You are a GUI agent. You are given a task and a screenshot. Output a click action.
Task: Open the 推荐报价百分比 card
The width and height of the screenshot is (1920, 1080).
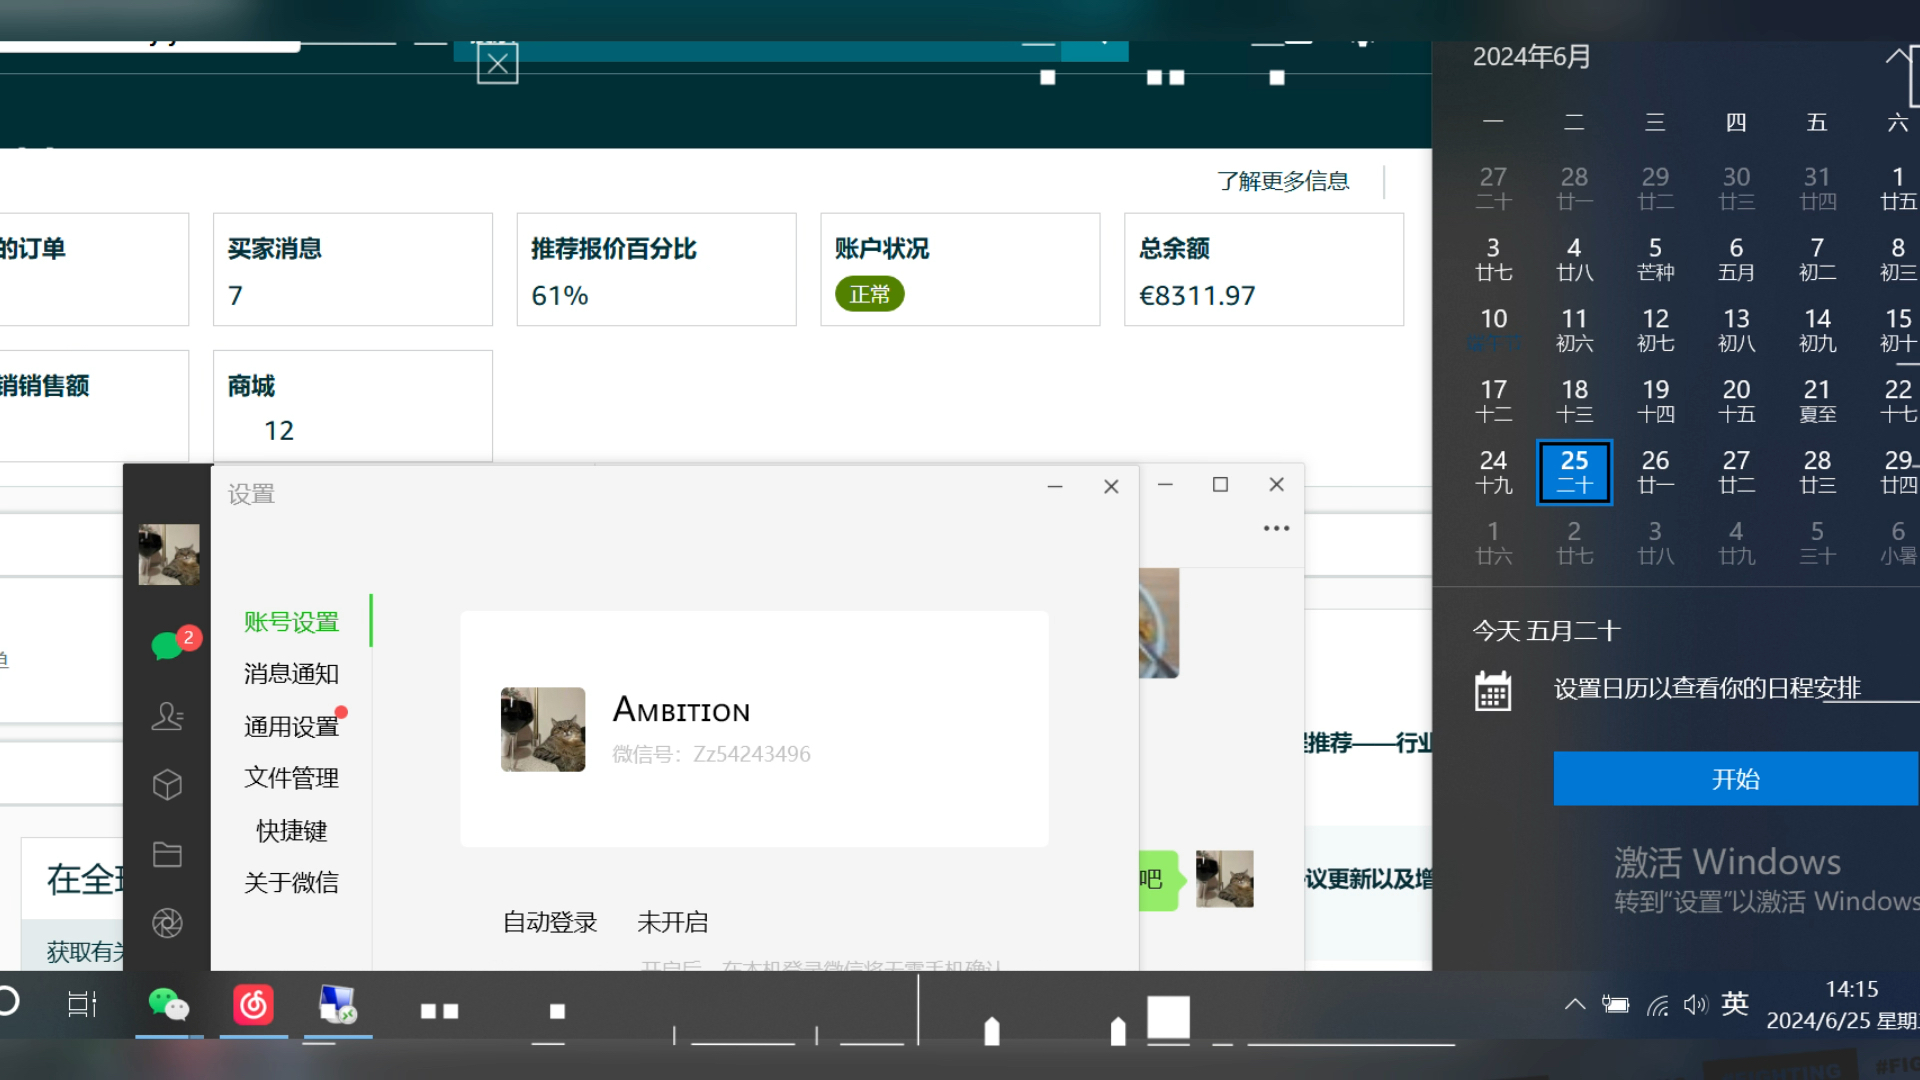click(657, 269)
